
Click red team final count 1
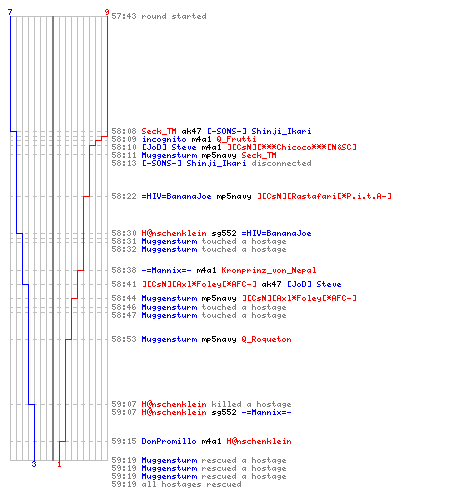[x=59, y=464]
